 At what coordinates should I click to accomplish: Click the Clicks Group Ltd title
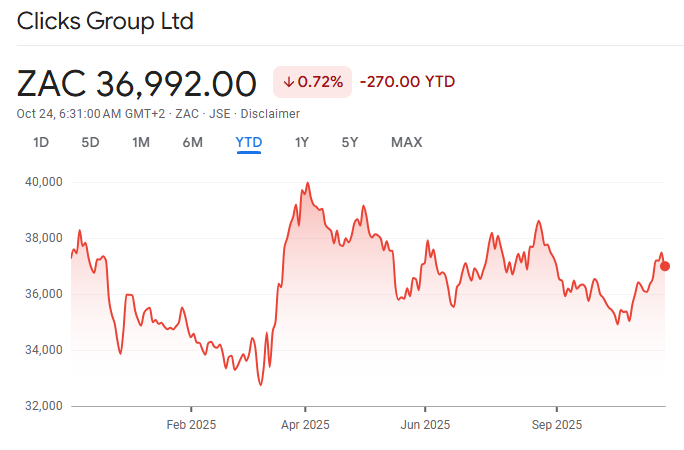coord(105,21)
